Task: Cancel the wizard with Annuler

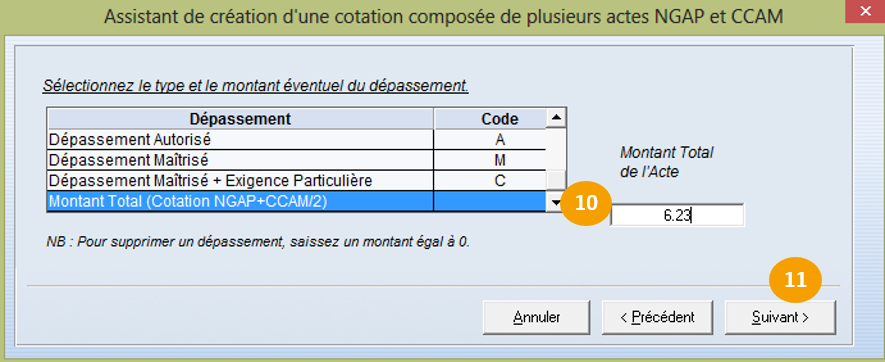Action: coord(536,317)
